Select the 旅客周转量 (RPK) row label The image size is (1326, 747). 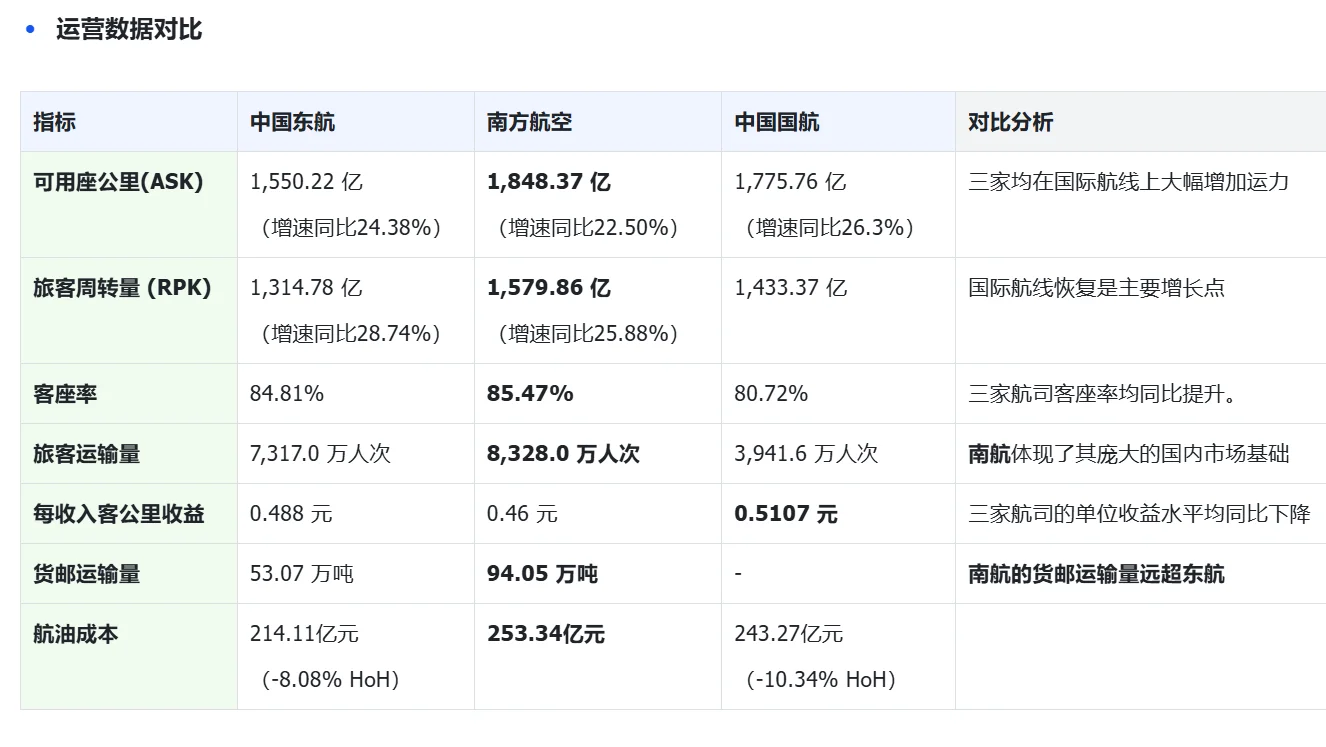[122, 288]
